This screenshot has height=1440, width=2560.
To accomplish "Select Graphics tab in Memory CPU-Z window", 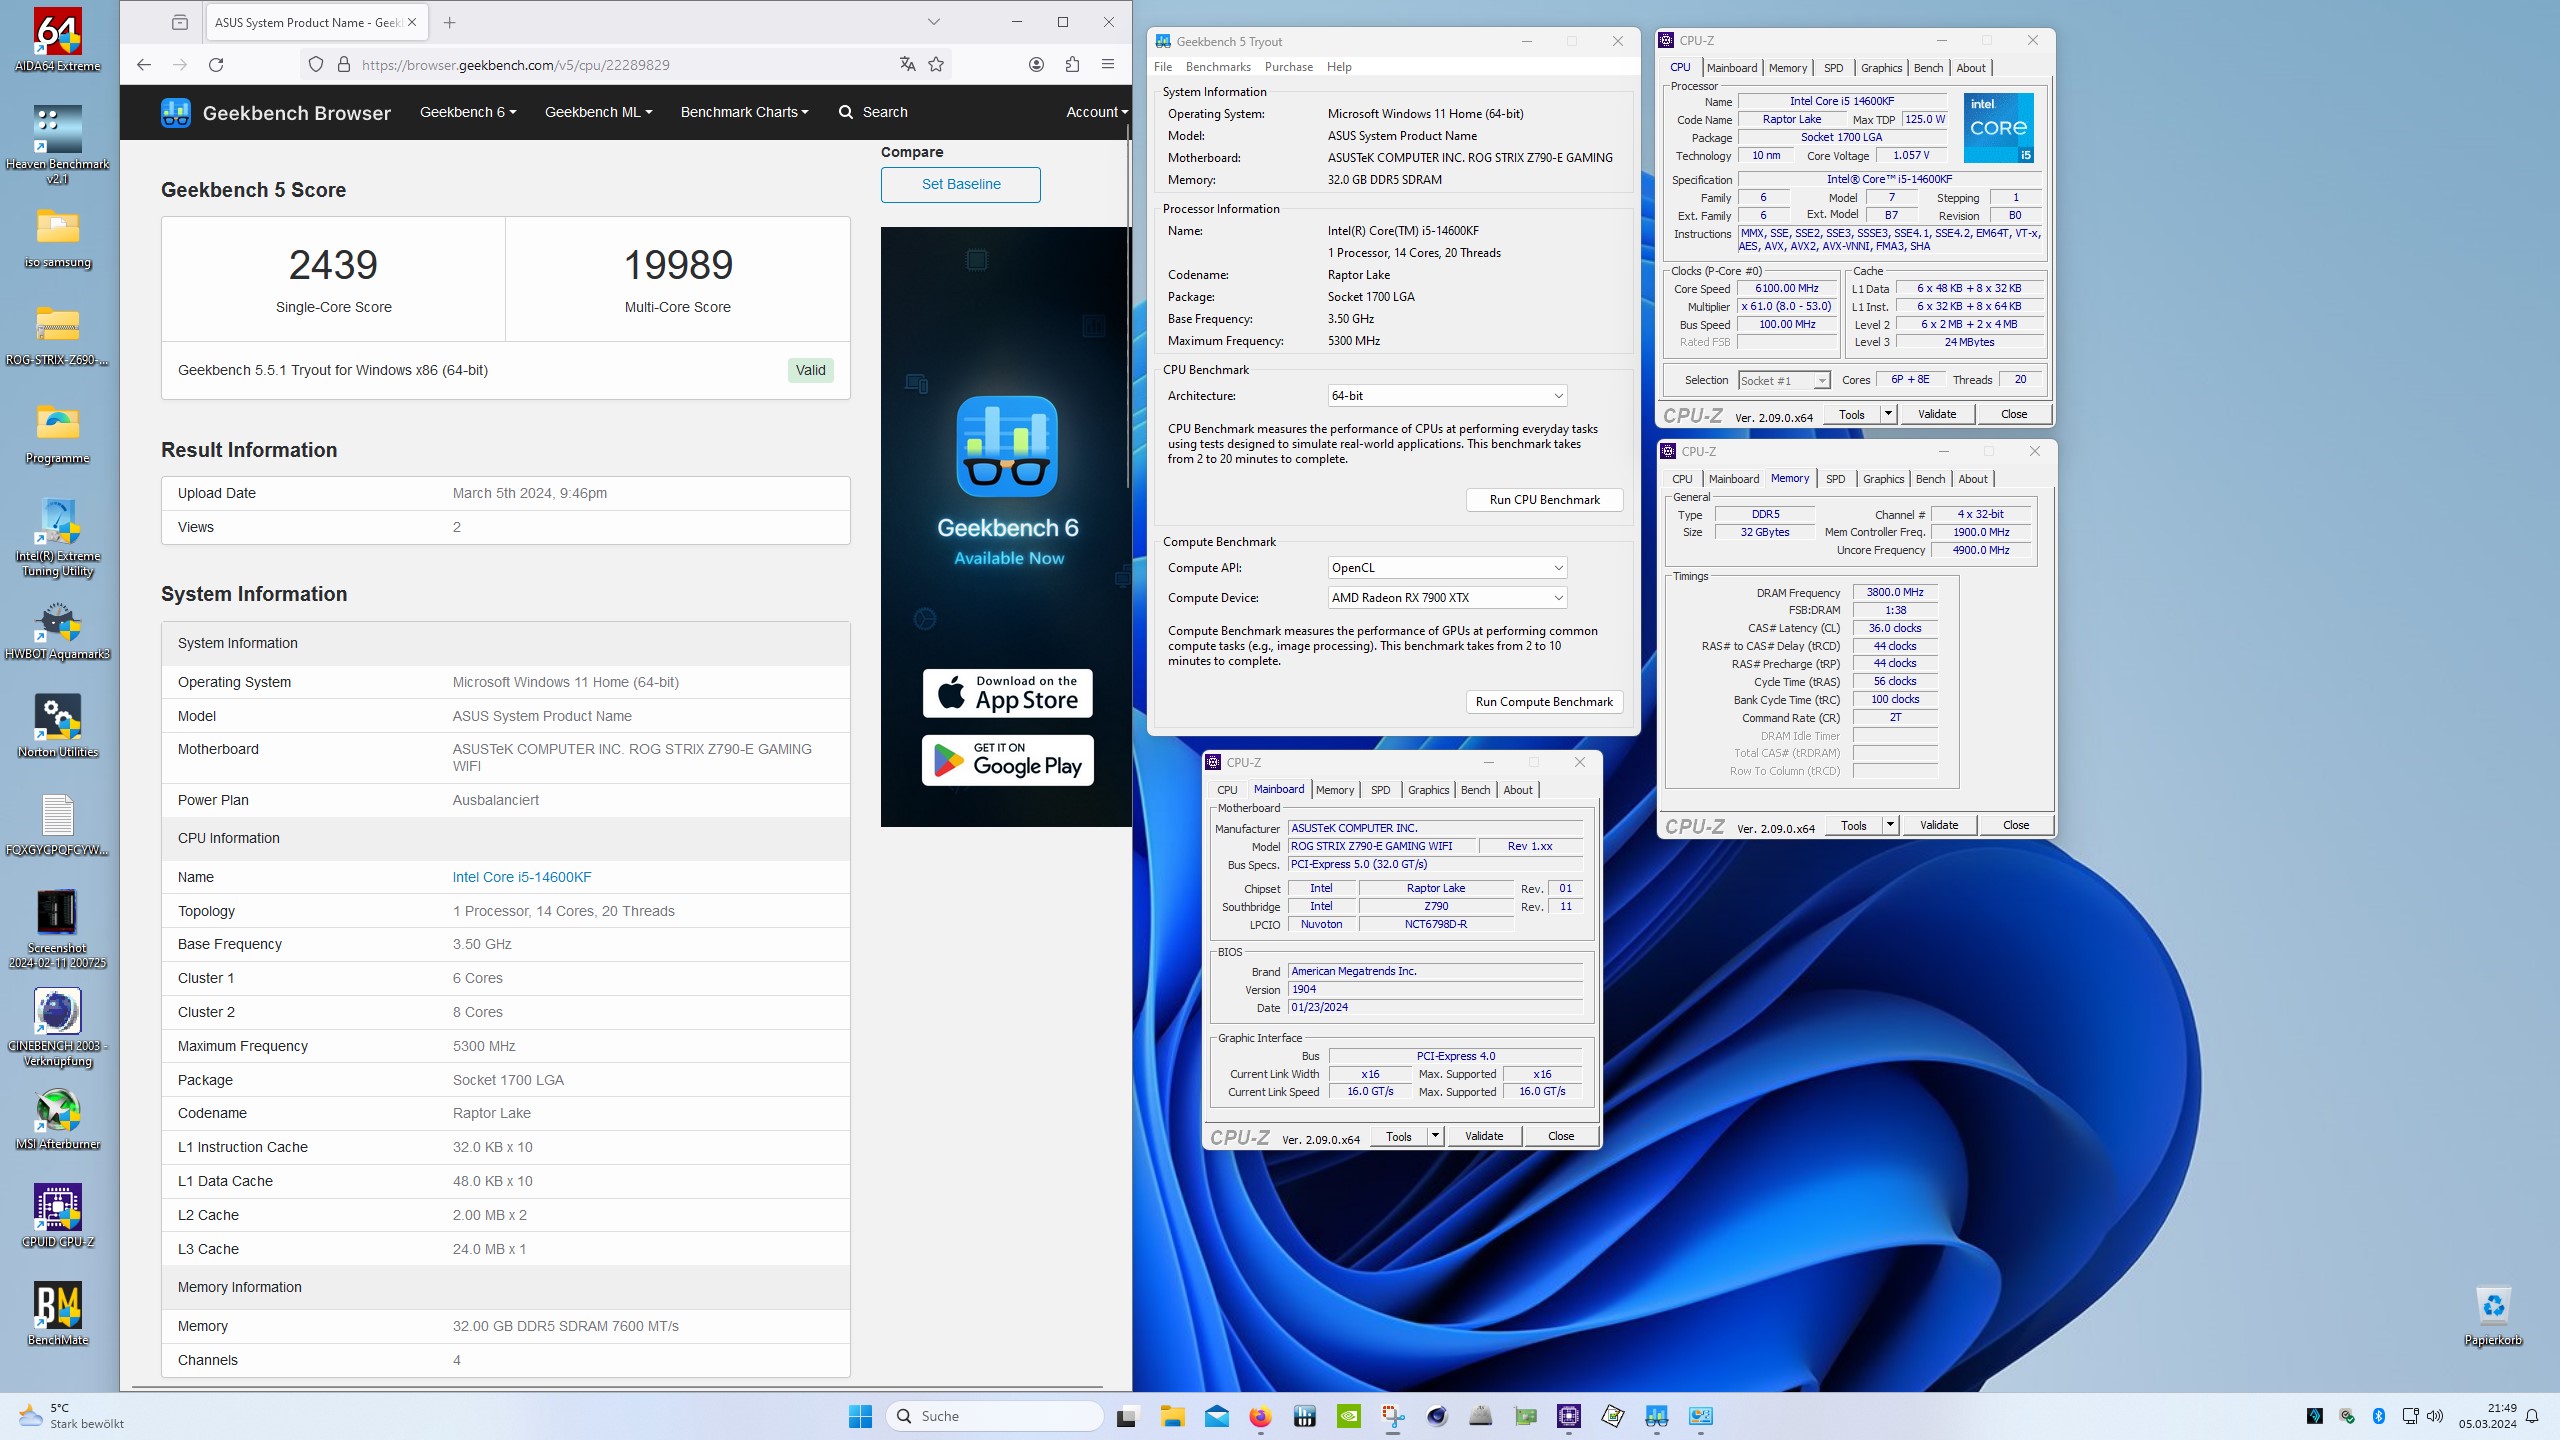I will [x=1883, y=479].
